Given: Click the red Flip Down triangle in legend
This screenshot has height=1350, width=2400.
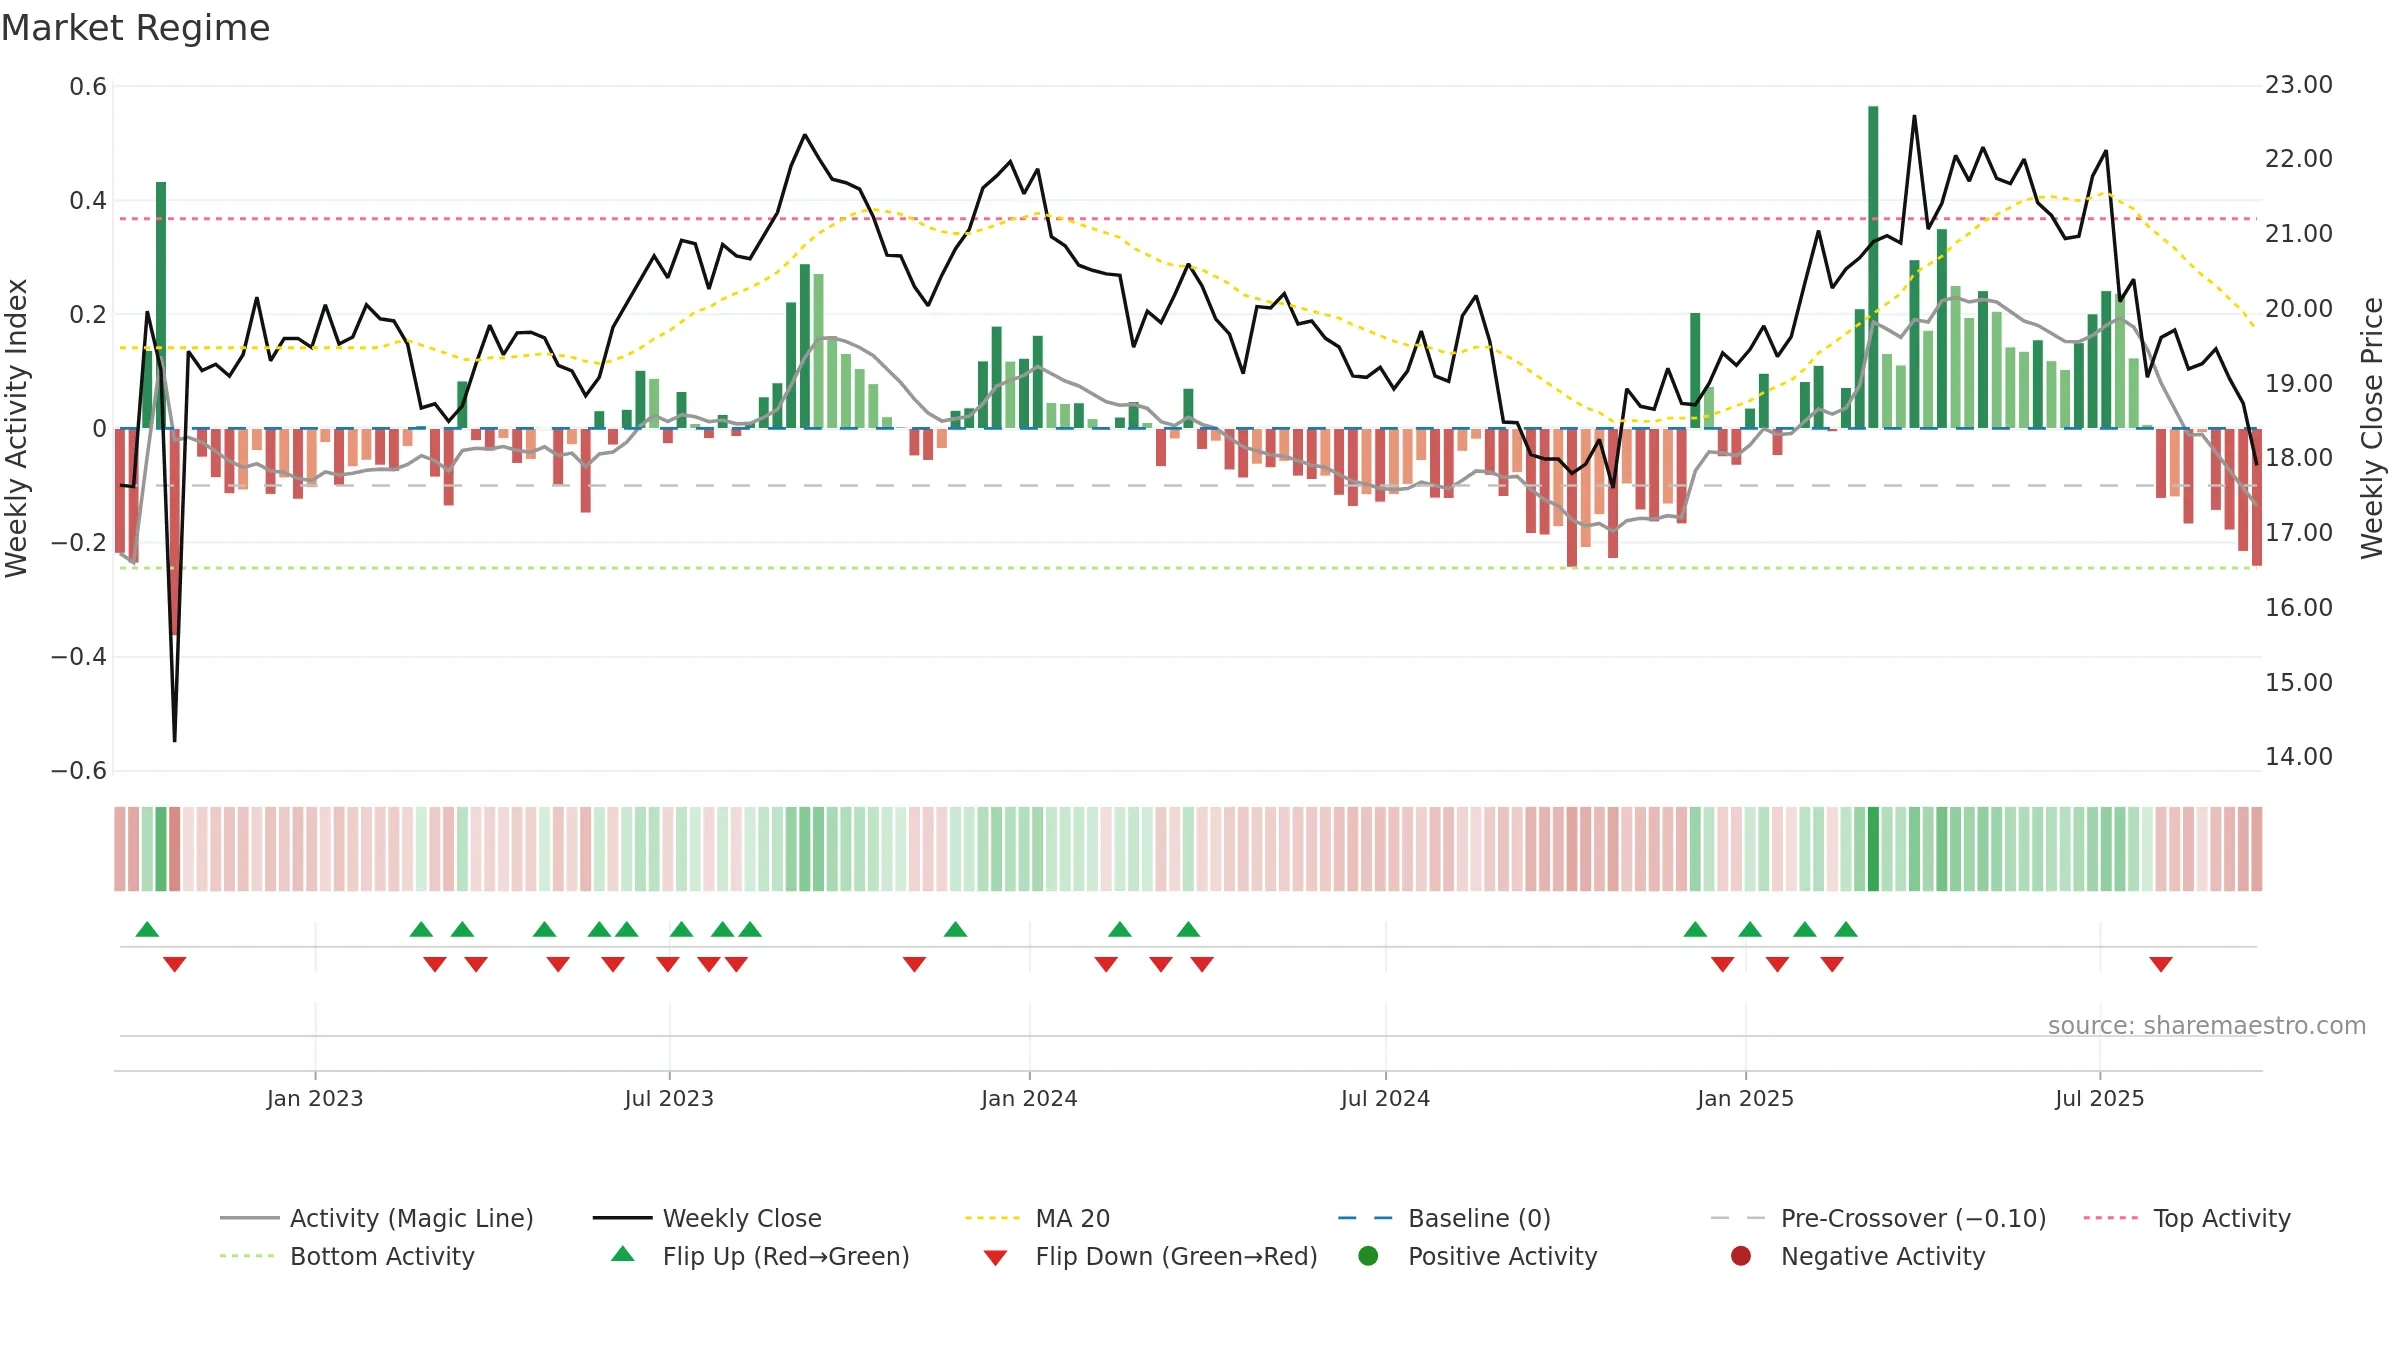Looking at the screenshot, I should pos(995,1258).
